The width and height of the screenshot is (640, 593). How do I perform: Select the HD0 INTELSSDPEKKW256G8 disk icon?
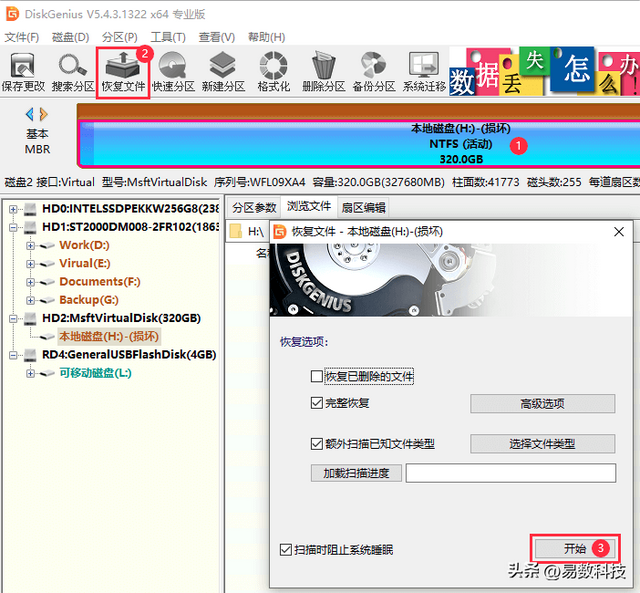tap(30, 209)
